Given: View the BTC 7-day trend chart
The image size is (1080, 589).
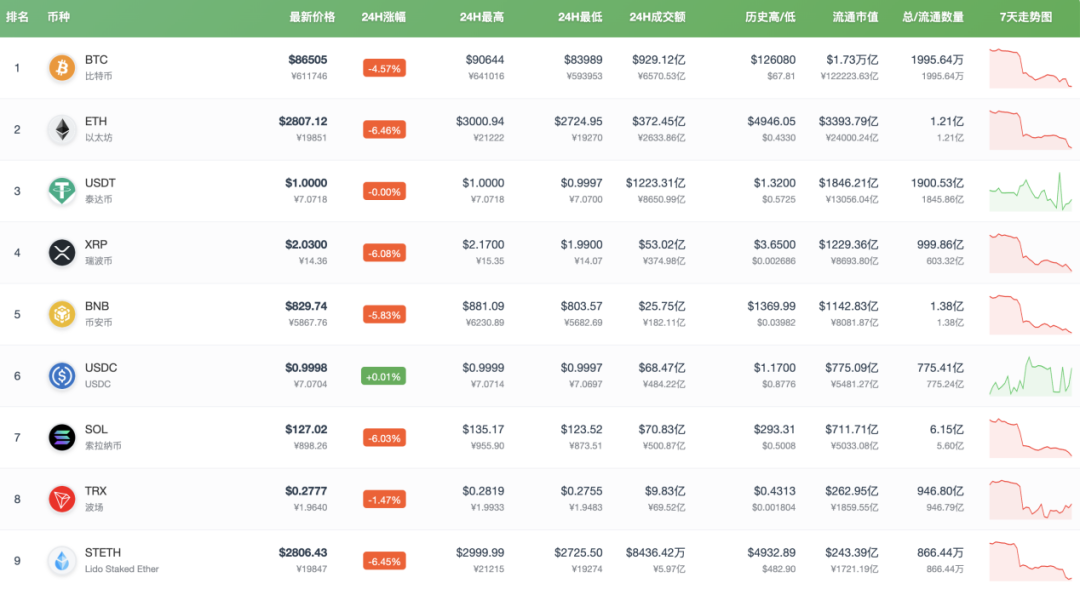Looking at the screenshot, I should tap(1030, 68).
